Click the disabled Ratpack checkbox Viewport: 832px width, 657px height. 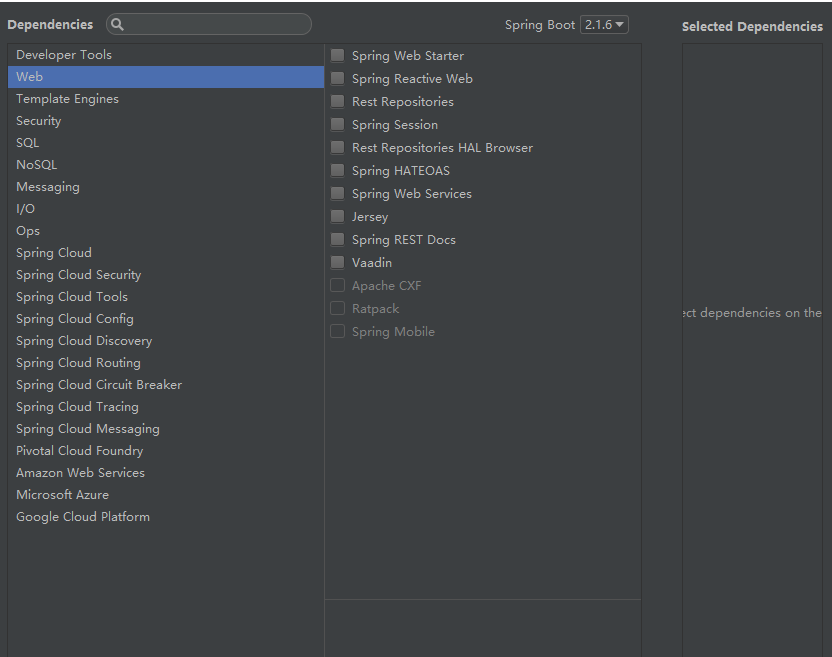point(337,308)
